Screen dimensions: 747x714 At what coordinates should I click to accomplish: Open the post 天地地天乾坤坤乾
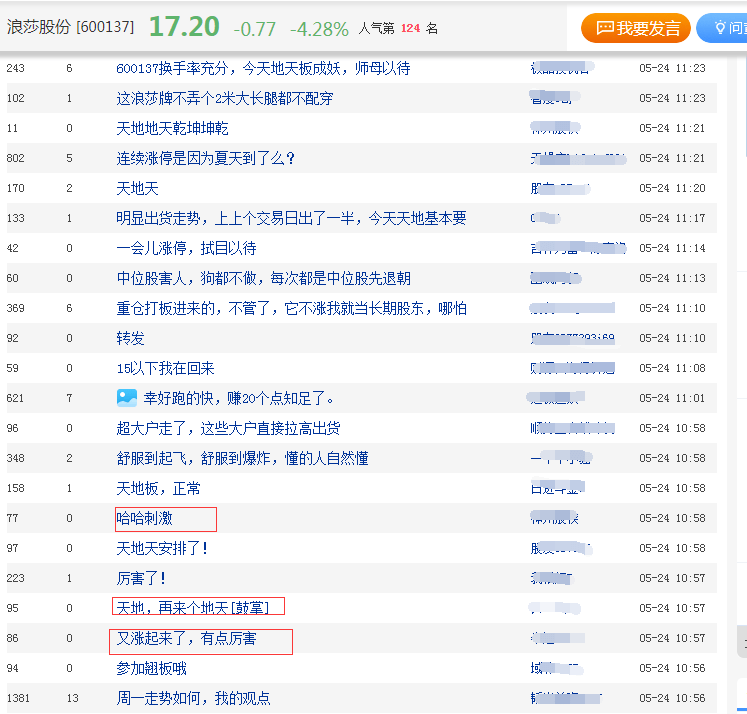(x=172, y=128)
